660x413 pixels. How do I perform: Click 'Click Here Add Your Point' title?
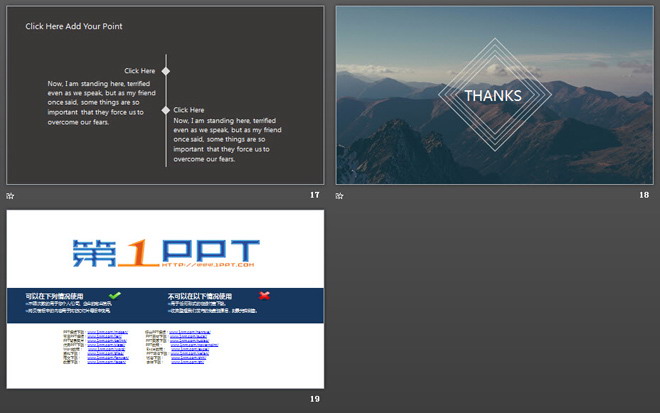(x=74, y=26)
